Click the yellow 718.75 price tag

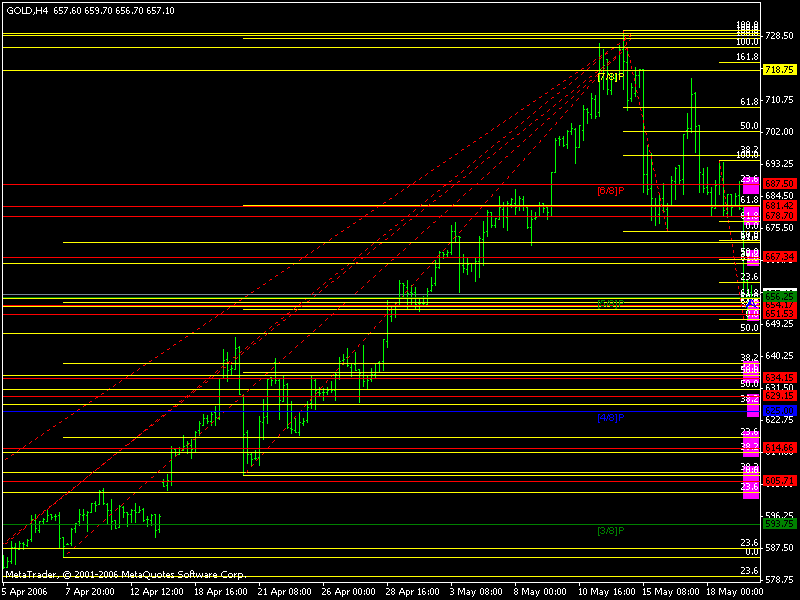click(779, 70)
